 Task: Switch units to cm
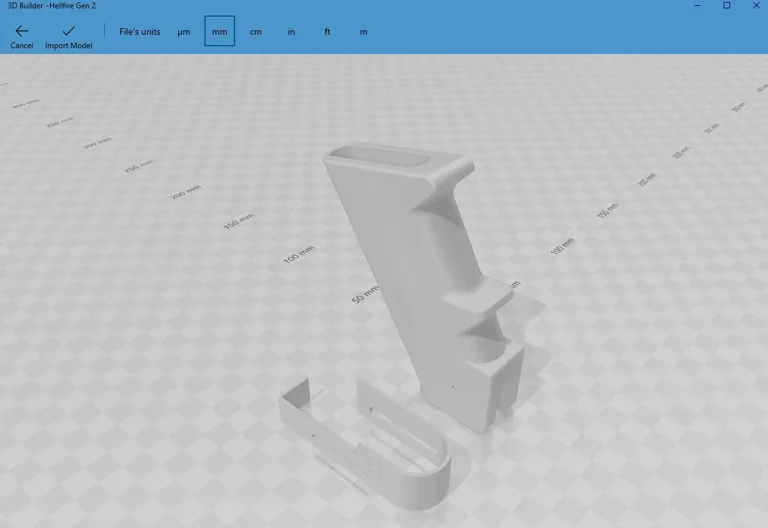point(256,32)
